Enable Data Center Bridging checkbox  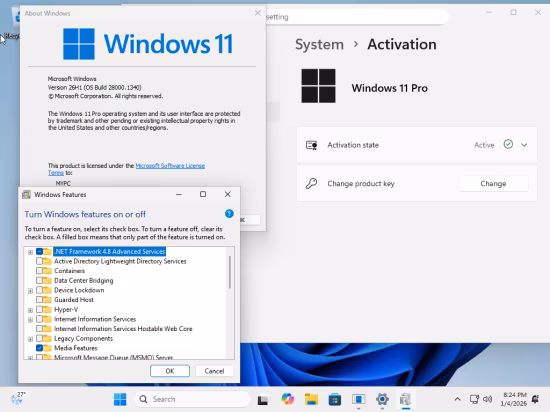(39, 281)
